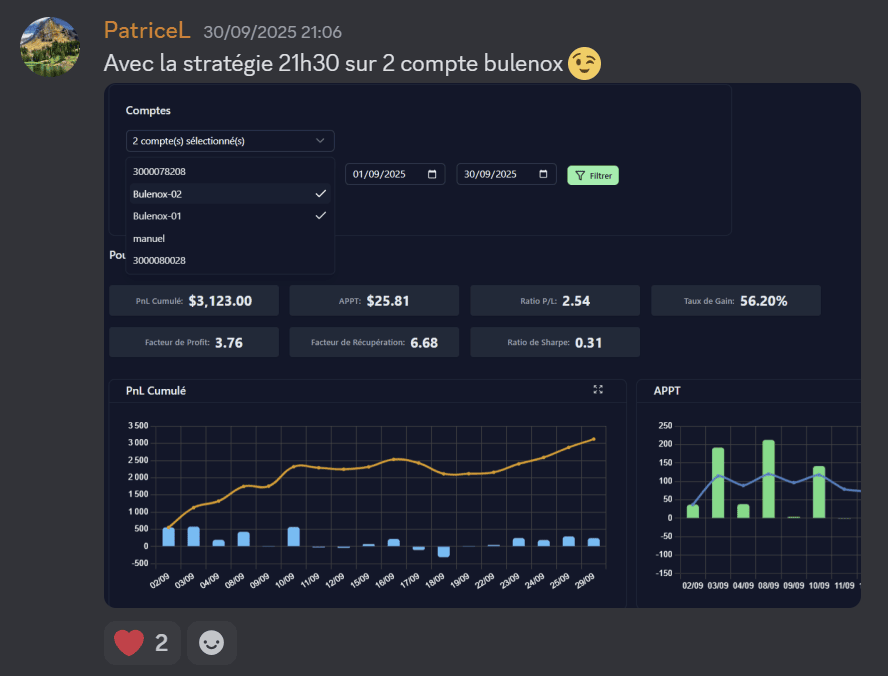Image resolution: width=888 pixels, height=676 pixels.
Task: Open calendar picker on 01/09/2025 date
Action: tap(432, 175)
